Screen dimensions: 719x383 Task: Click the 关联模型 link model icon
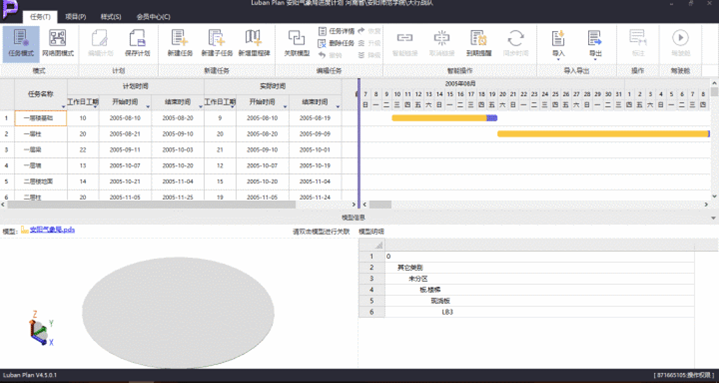(297, 38)
